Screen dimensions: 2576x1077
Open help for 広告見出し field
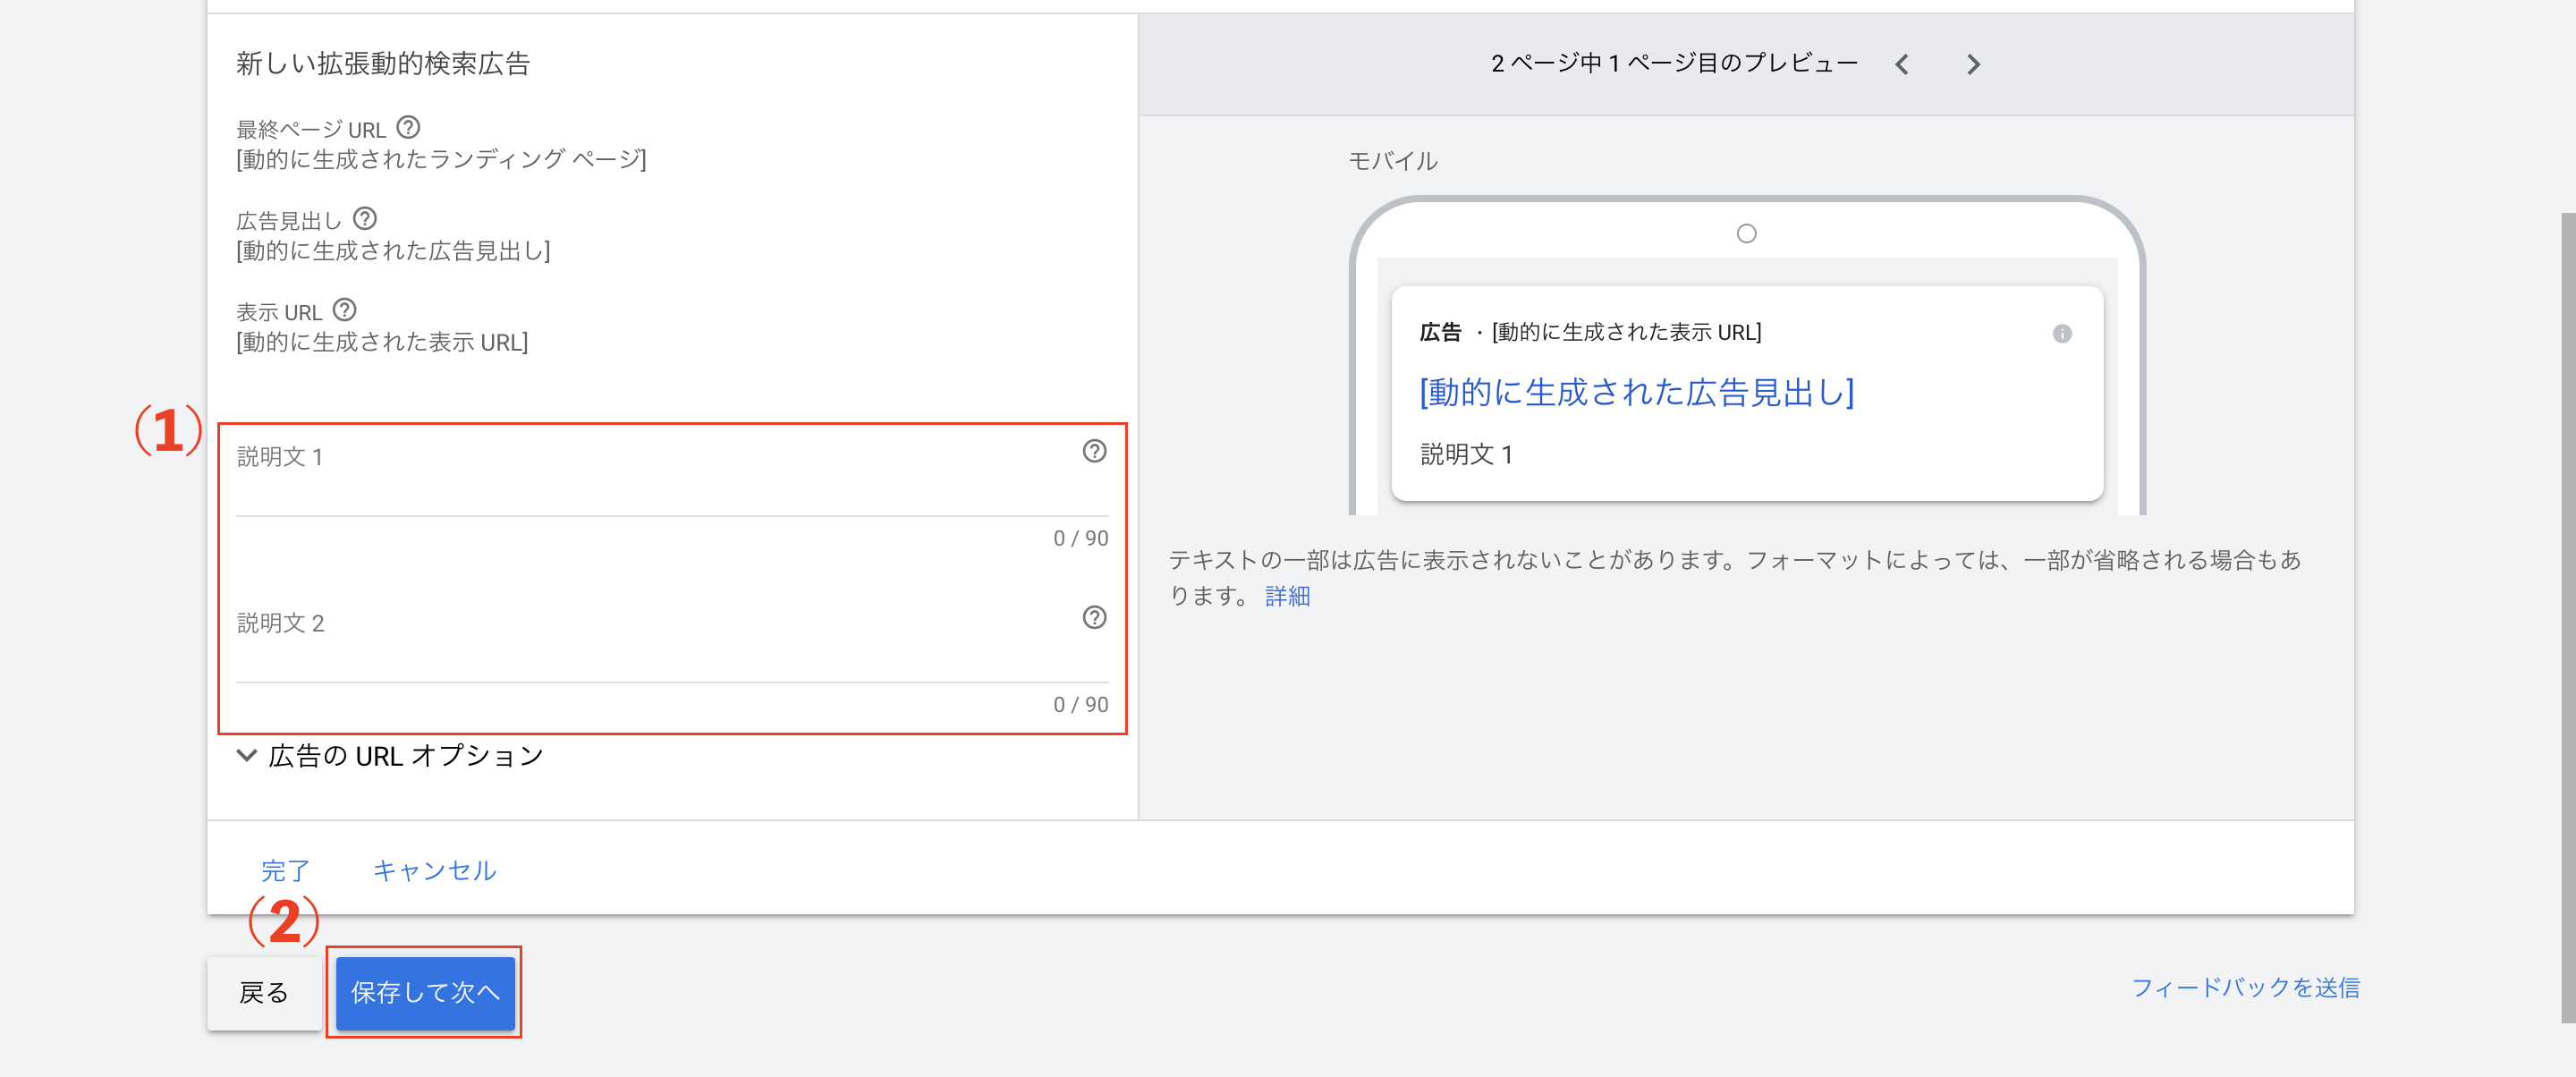pyautogui.click(x=367, y=218)
